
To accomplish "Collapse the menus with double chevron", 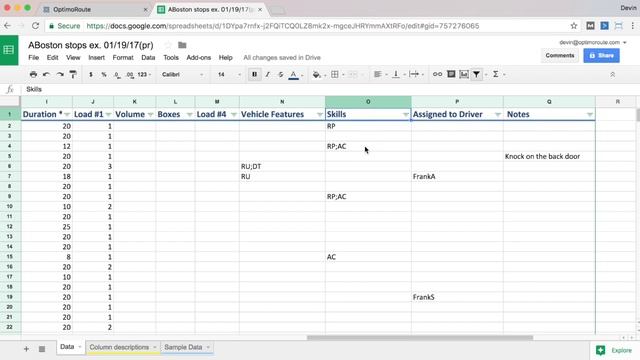I will click(x=612, y=75).
